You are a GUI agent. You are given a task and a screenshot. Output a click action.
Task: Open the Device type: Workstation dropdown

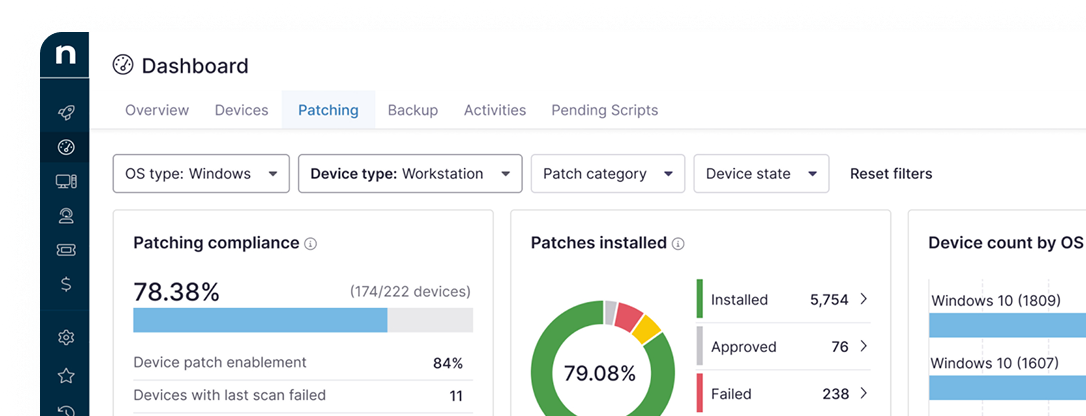tap(410, 174)
